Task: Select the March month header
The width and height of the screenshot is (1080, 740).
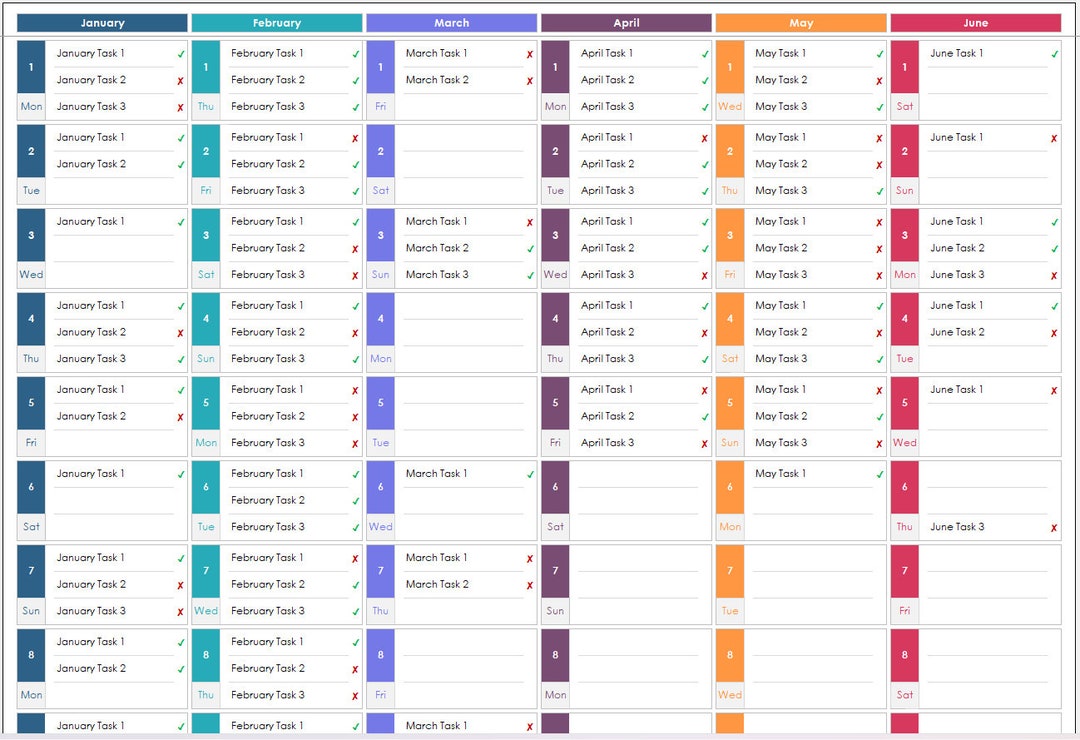Action: (452, 23)
